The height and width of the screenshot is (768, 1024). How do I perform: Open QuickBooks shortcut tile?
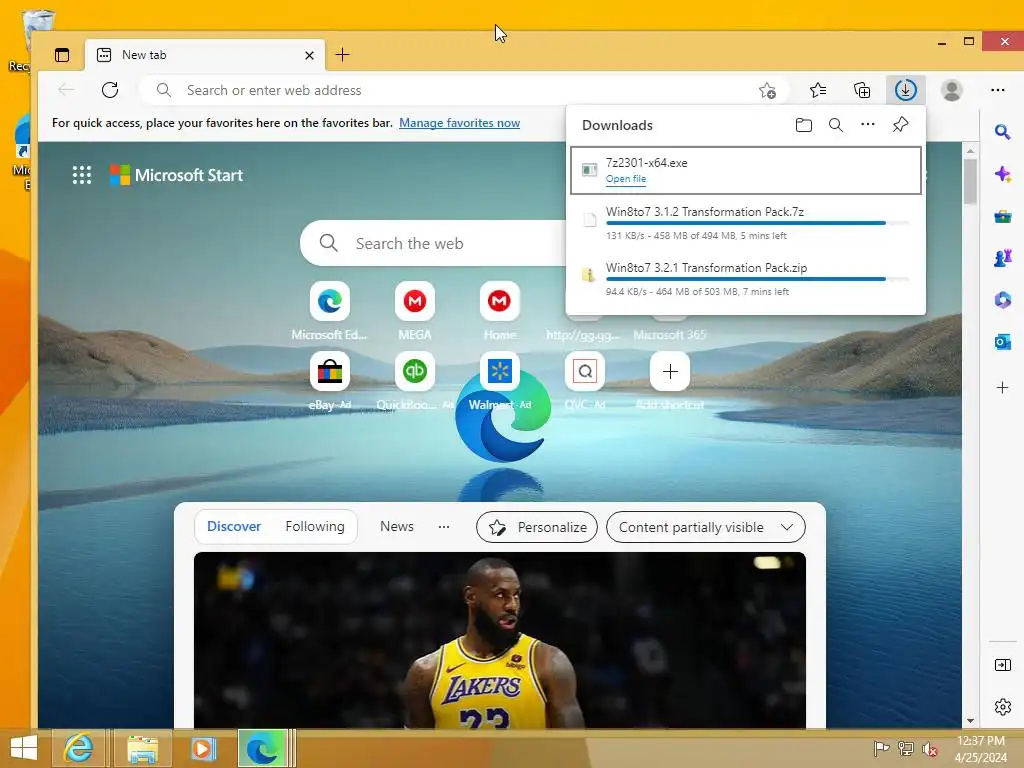click(415, 372)
